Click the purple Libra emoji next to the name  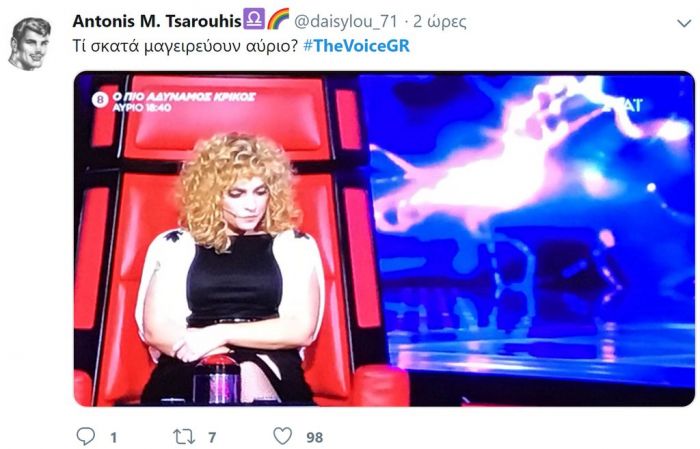[x=254, y=20]
